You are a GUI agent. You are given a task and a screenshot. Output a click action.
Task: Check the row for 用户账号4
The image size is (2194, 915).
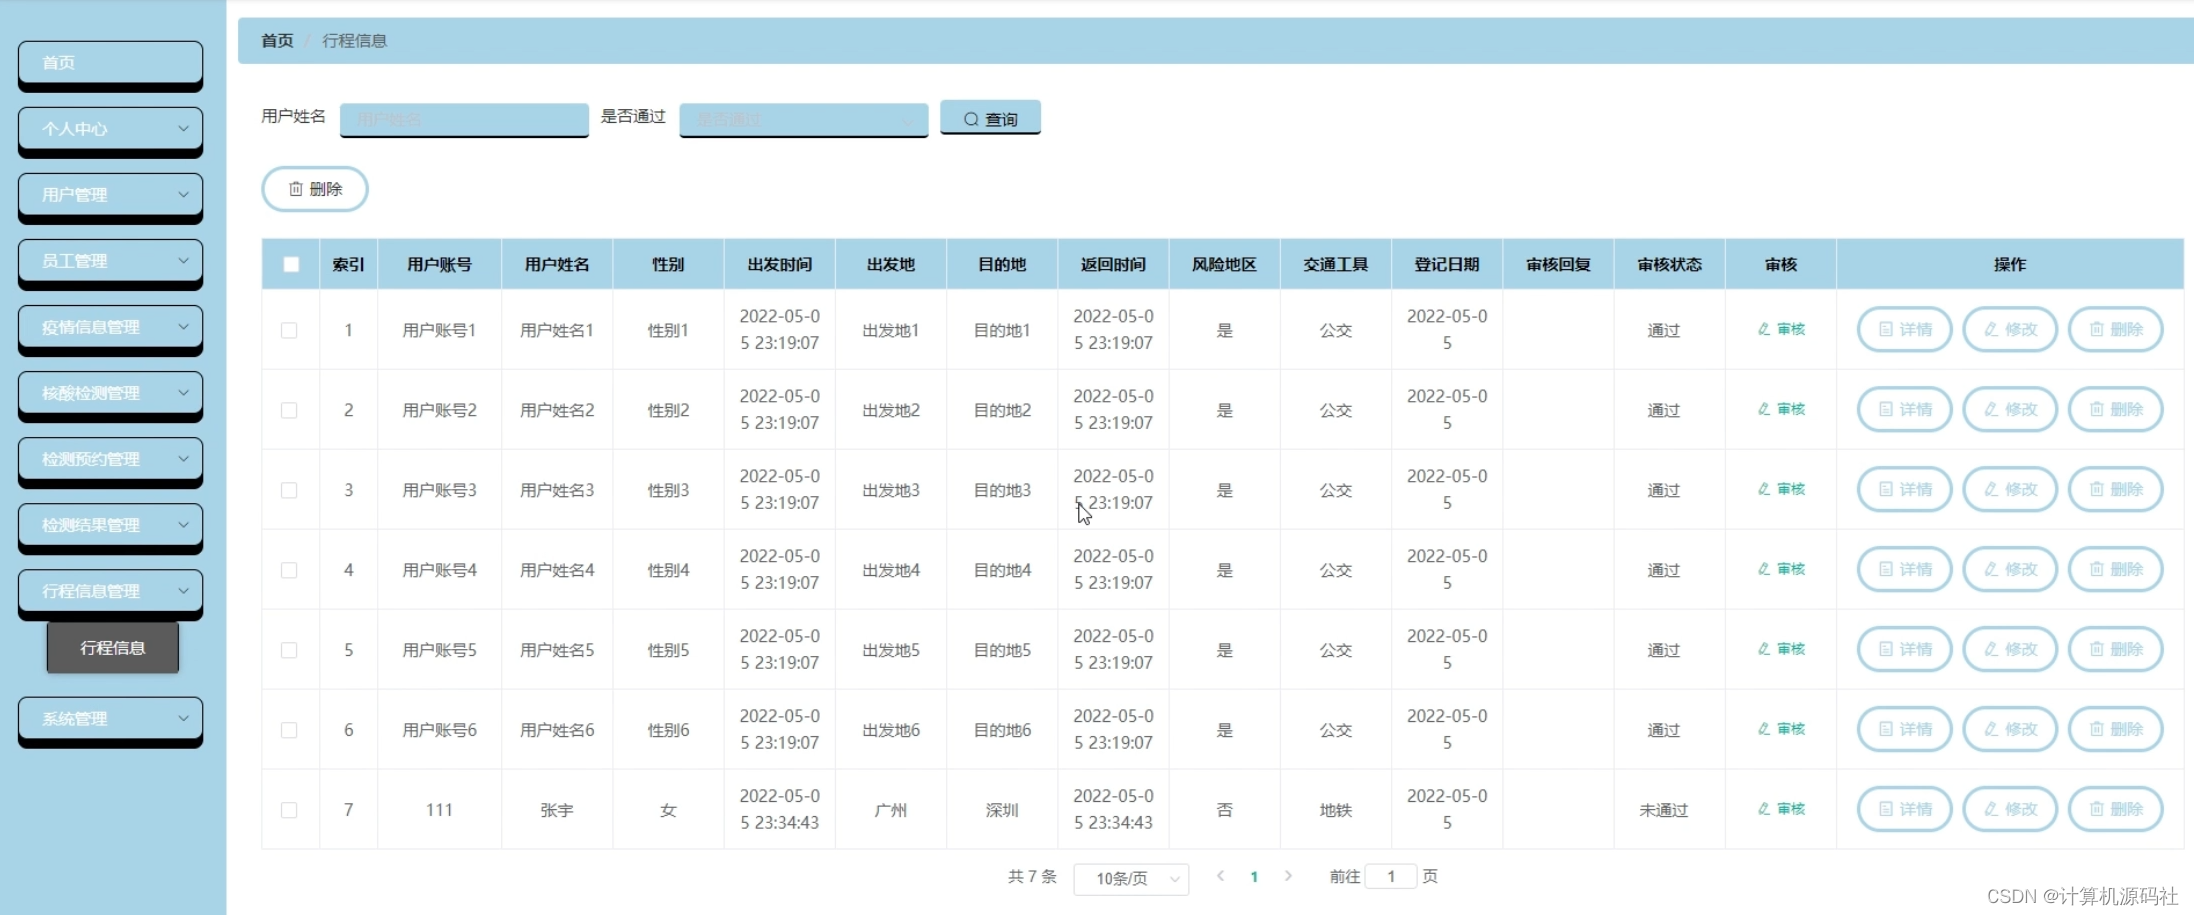(289, 570)
